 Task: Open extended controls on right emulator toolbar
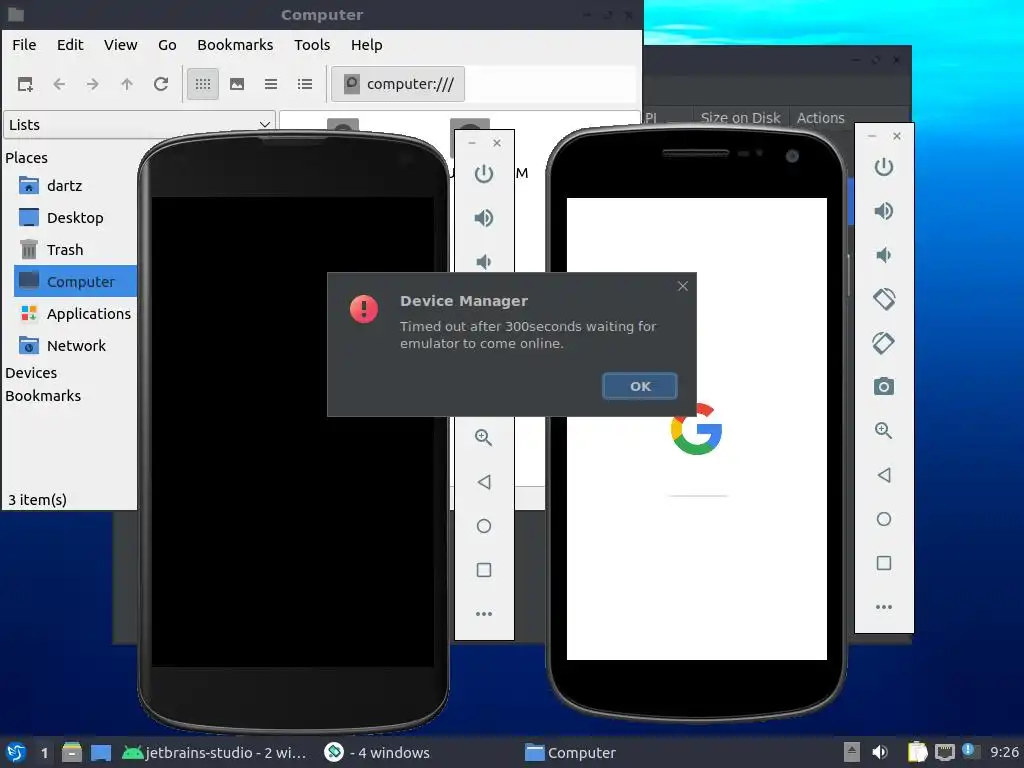(x=884, y=607)
